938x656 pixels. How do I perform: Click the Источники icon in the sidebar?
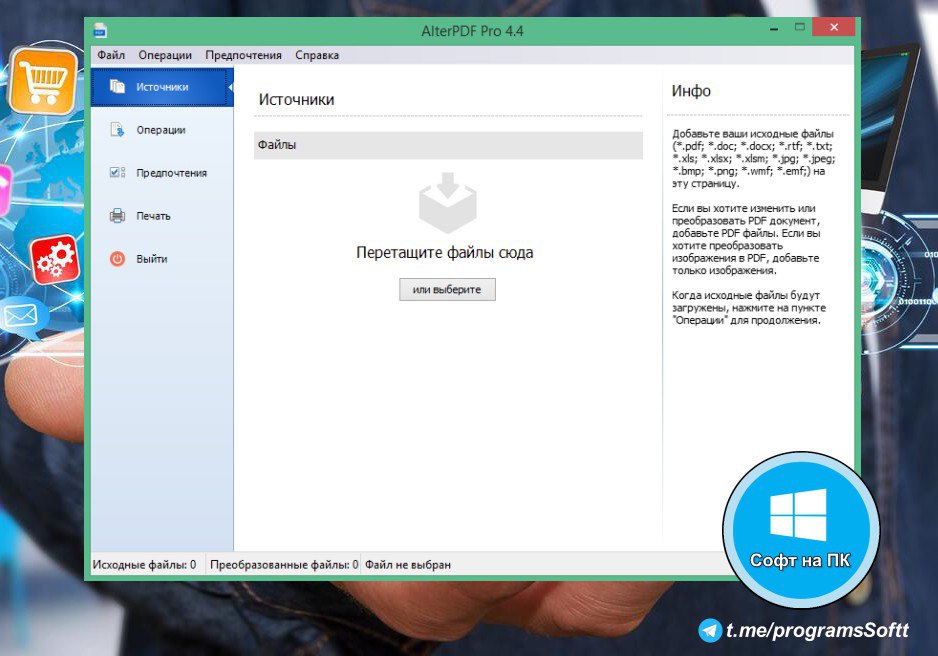pyautogui.click(x=117, y=87)
